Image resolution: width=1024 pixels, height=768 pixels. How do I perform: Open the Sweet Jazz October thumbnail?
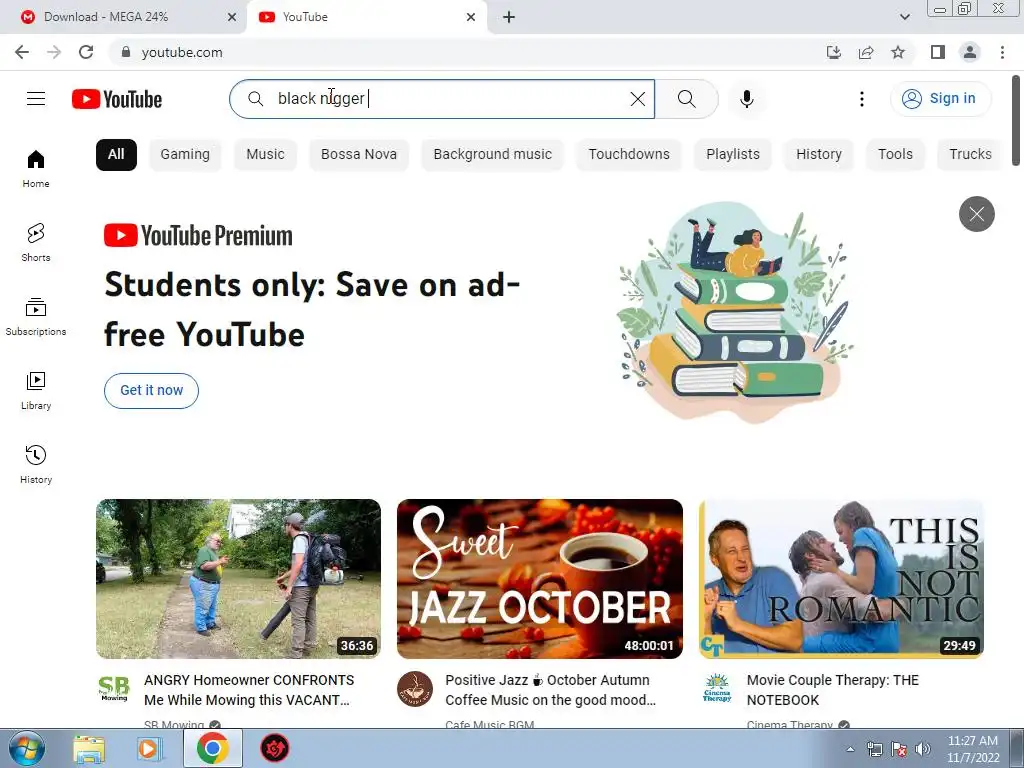[540, 579]
